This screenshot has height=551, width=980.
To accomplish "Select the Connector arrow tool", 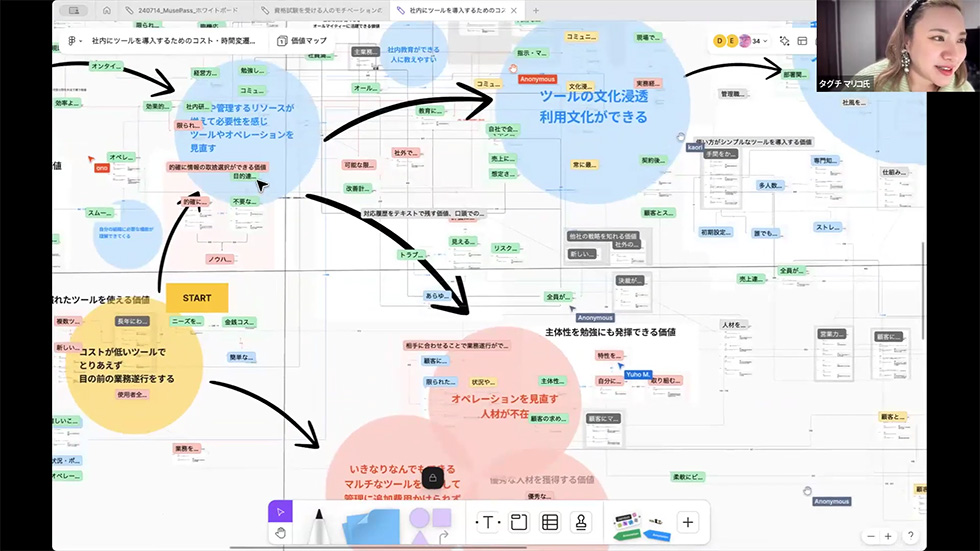I will (x=444, y=536).
